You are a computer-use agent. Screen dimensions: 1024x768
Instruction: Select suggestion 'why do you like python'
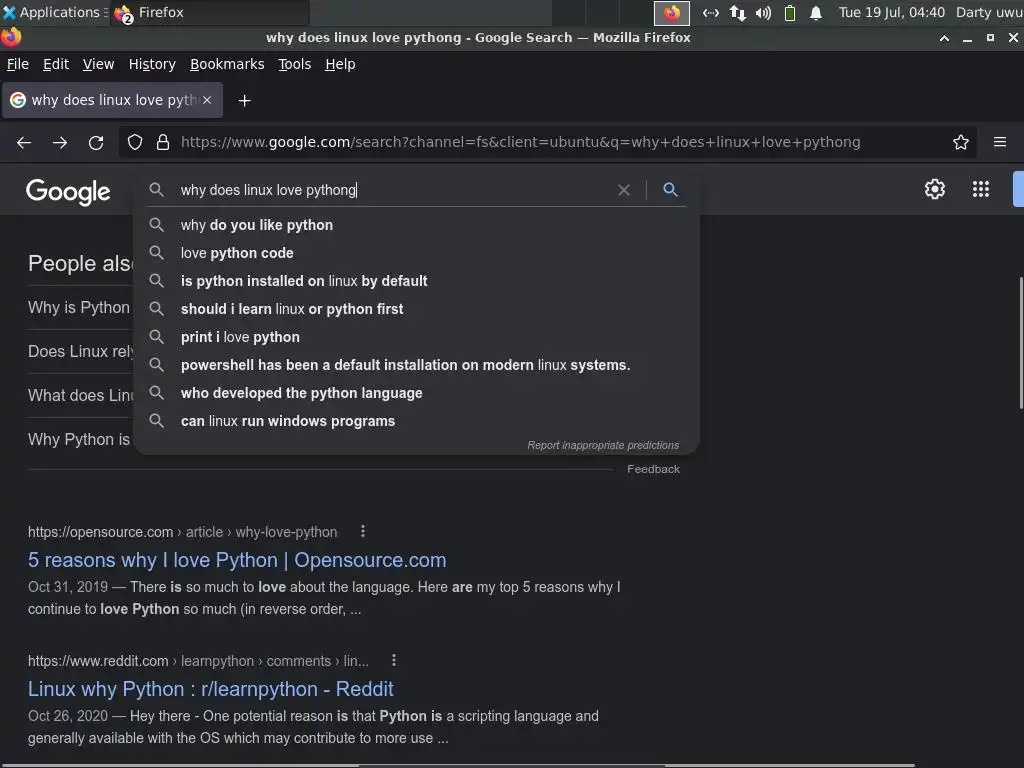tap(416, 225)
